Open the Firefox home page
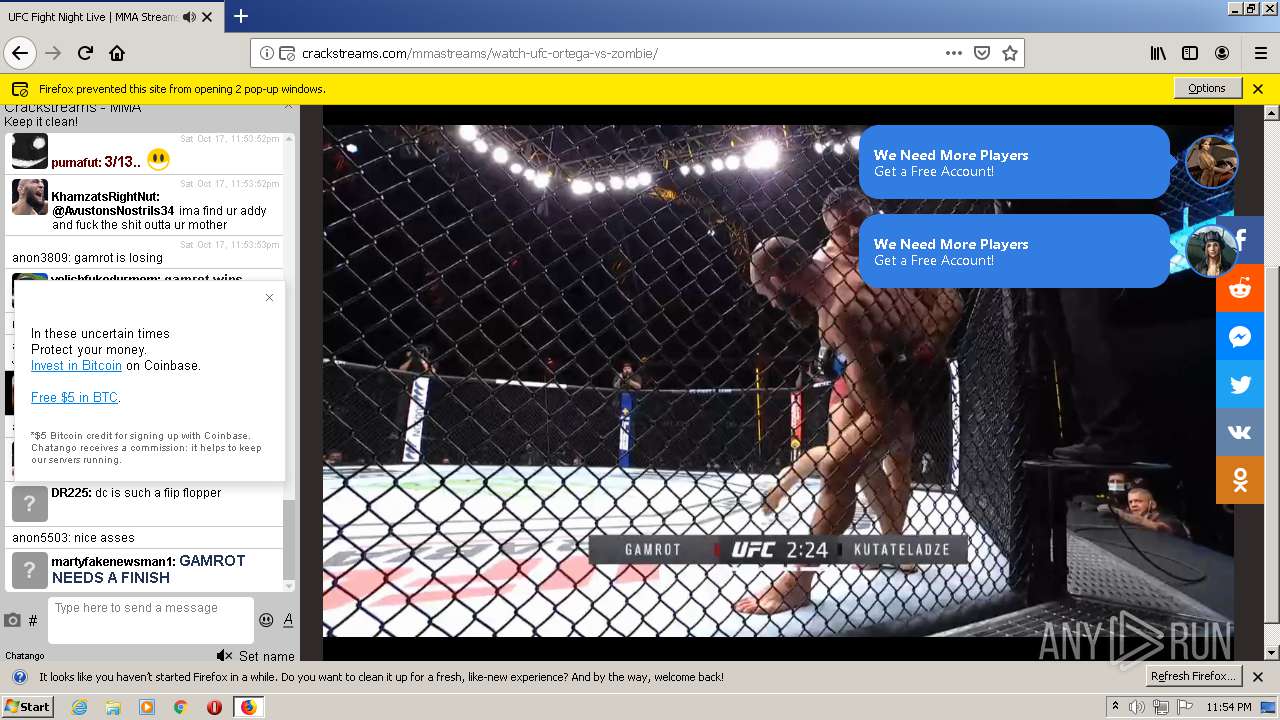The image size is (1280, 720). pyautogui.click(x=117, y=53)
